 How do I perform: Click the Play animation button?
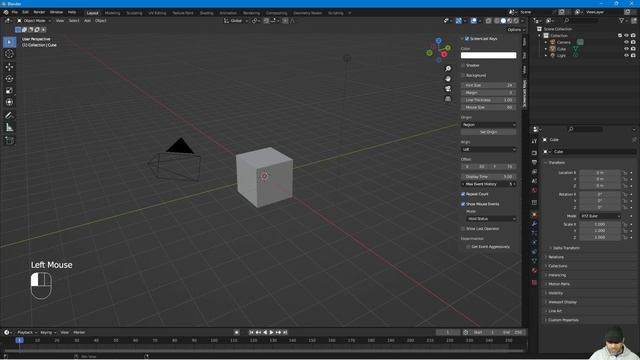(271, 332)
